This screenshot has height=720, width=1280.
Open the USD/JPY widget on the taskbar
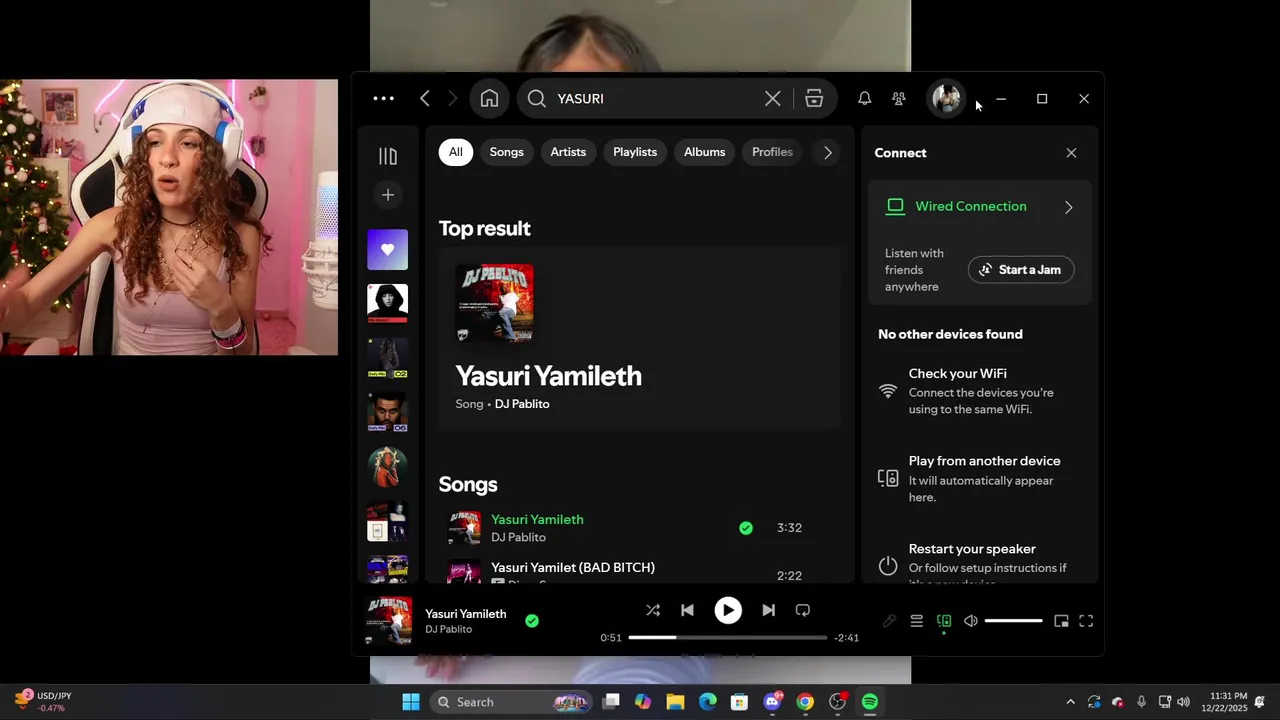click(44, 702)
